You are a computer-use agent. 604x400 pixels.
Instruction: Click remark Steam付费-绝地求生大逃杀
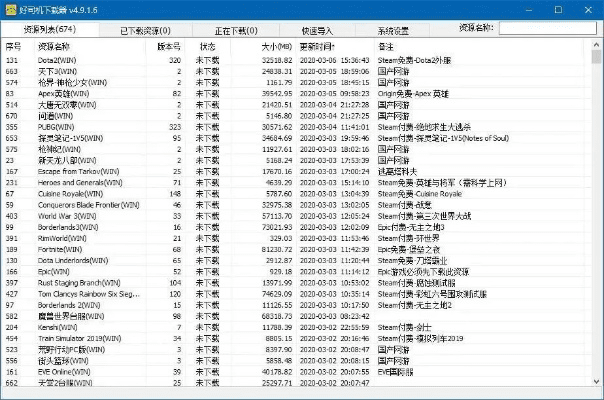(424, 127)
